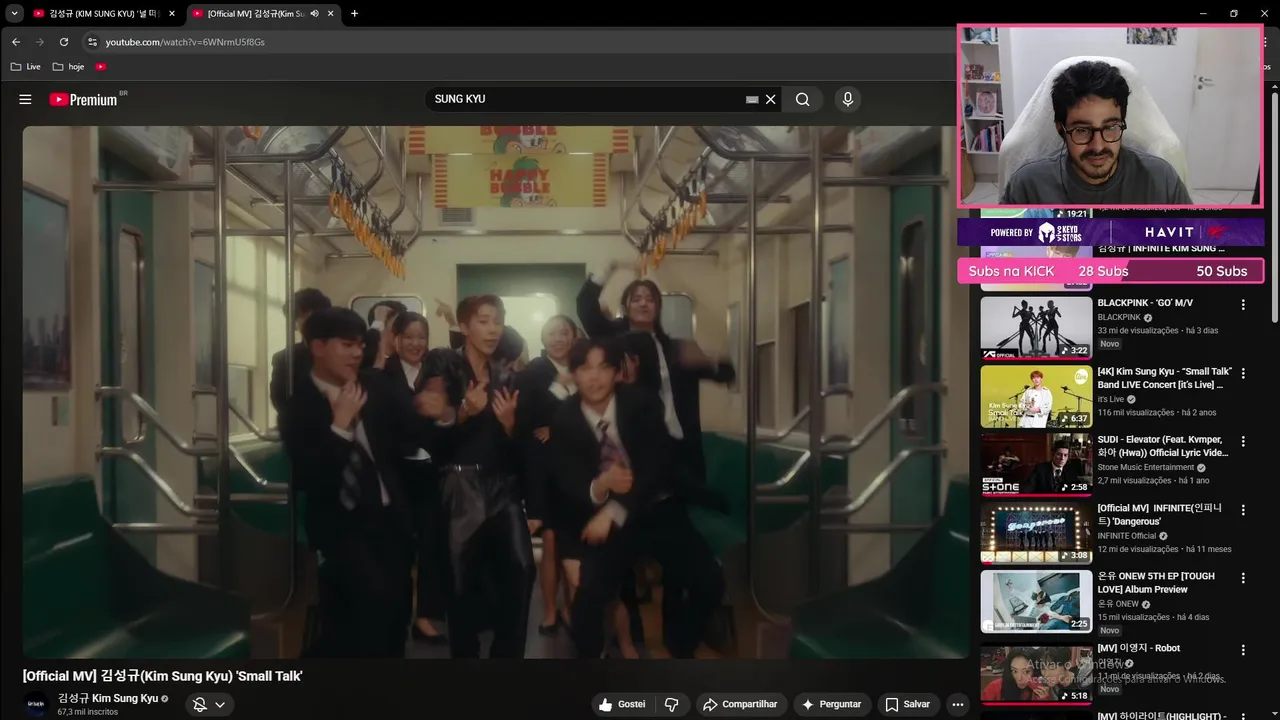Open the Live bookmarks folder
1280x720 pixels.
[25, 66]
